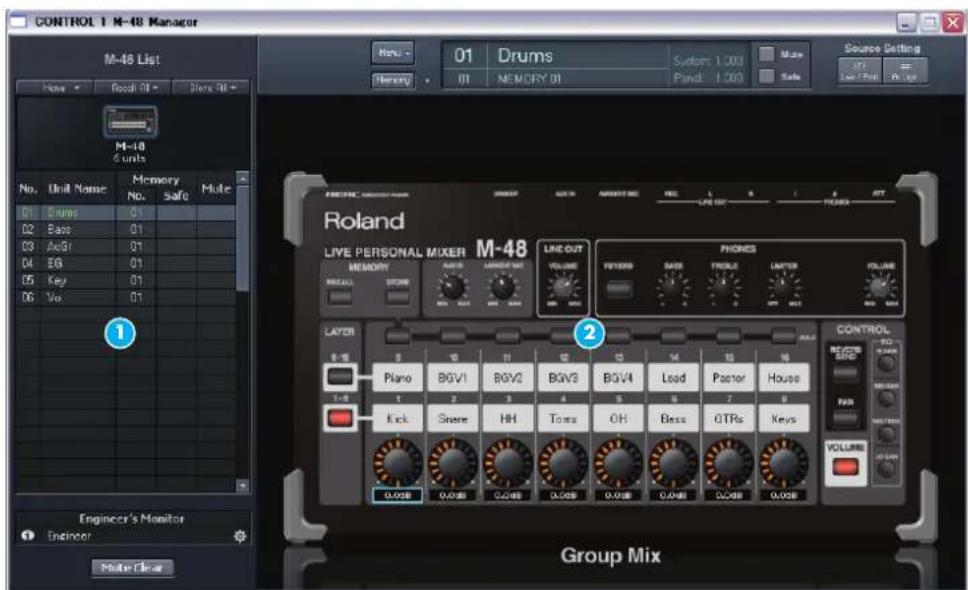Click the House group label
Viewport: 968px width, 590px height.
(783, 377)
